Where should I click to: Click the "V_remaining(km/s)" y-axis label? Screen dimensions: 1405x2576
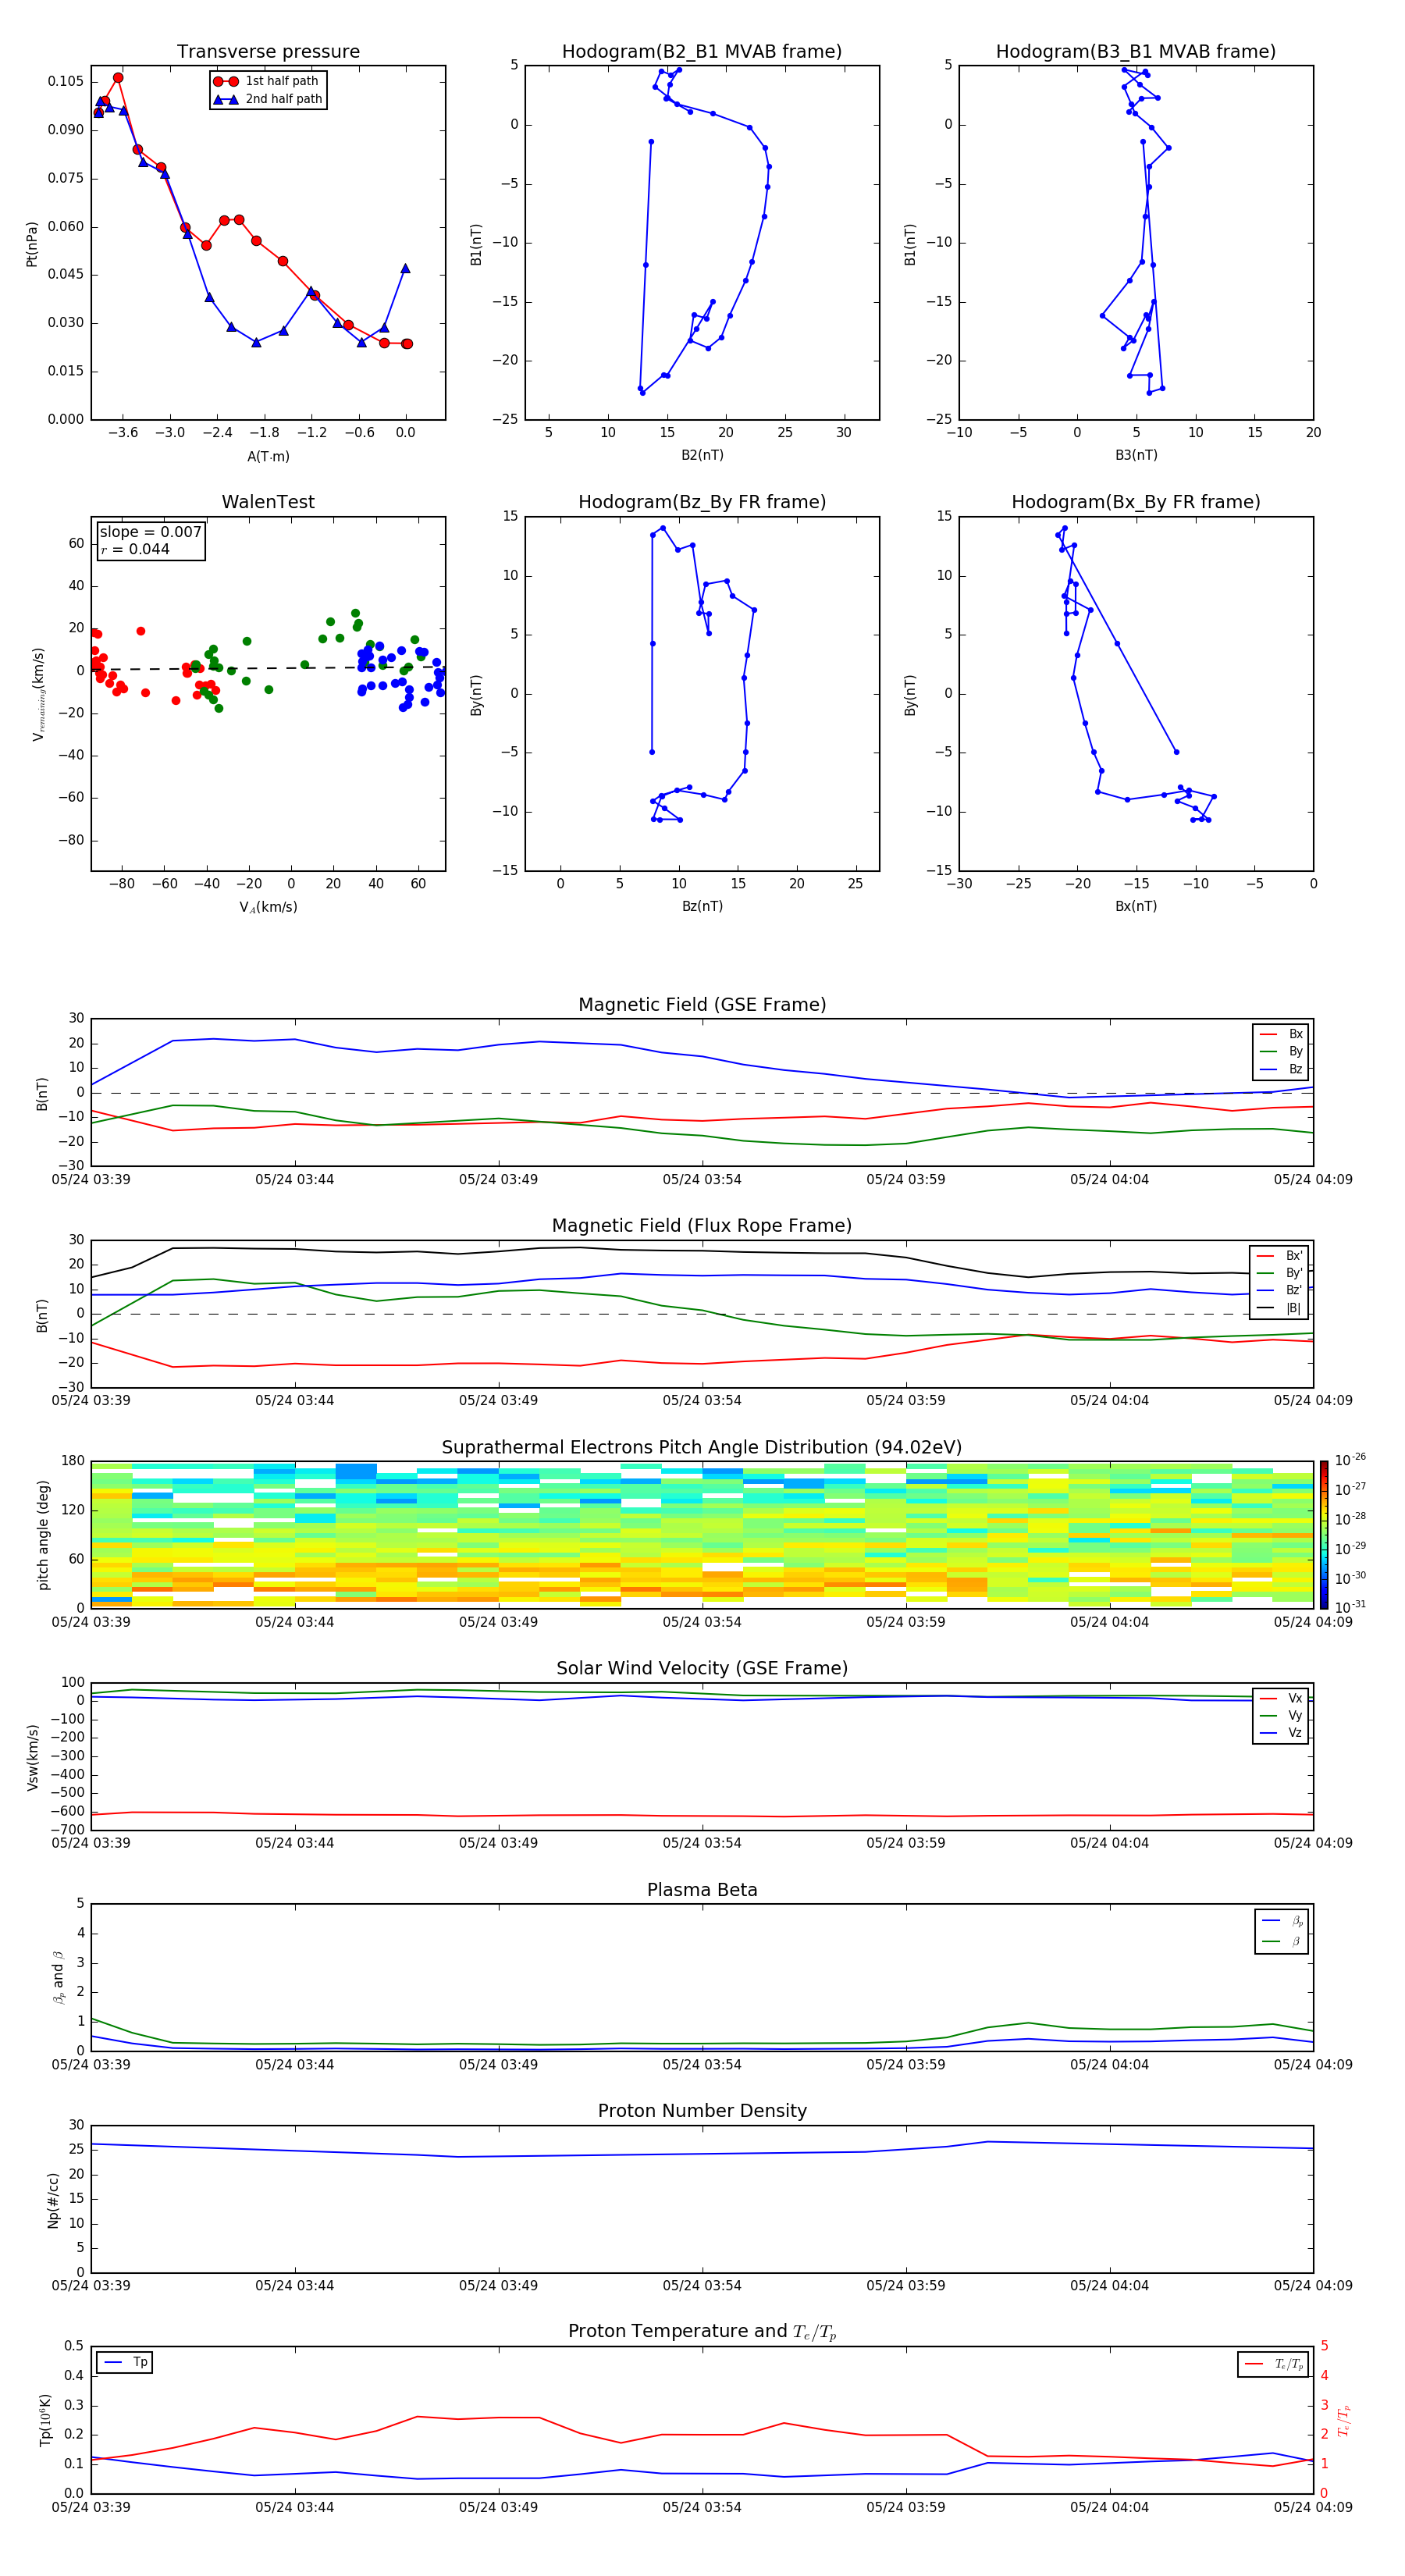pos(39,694)
